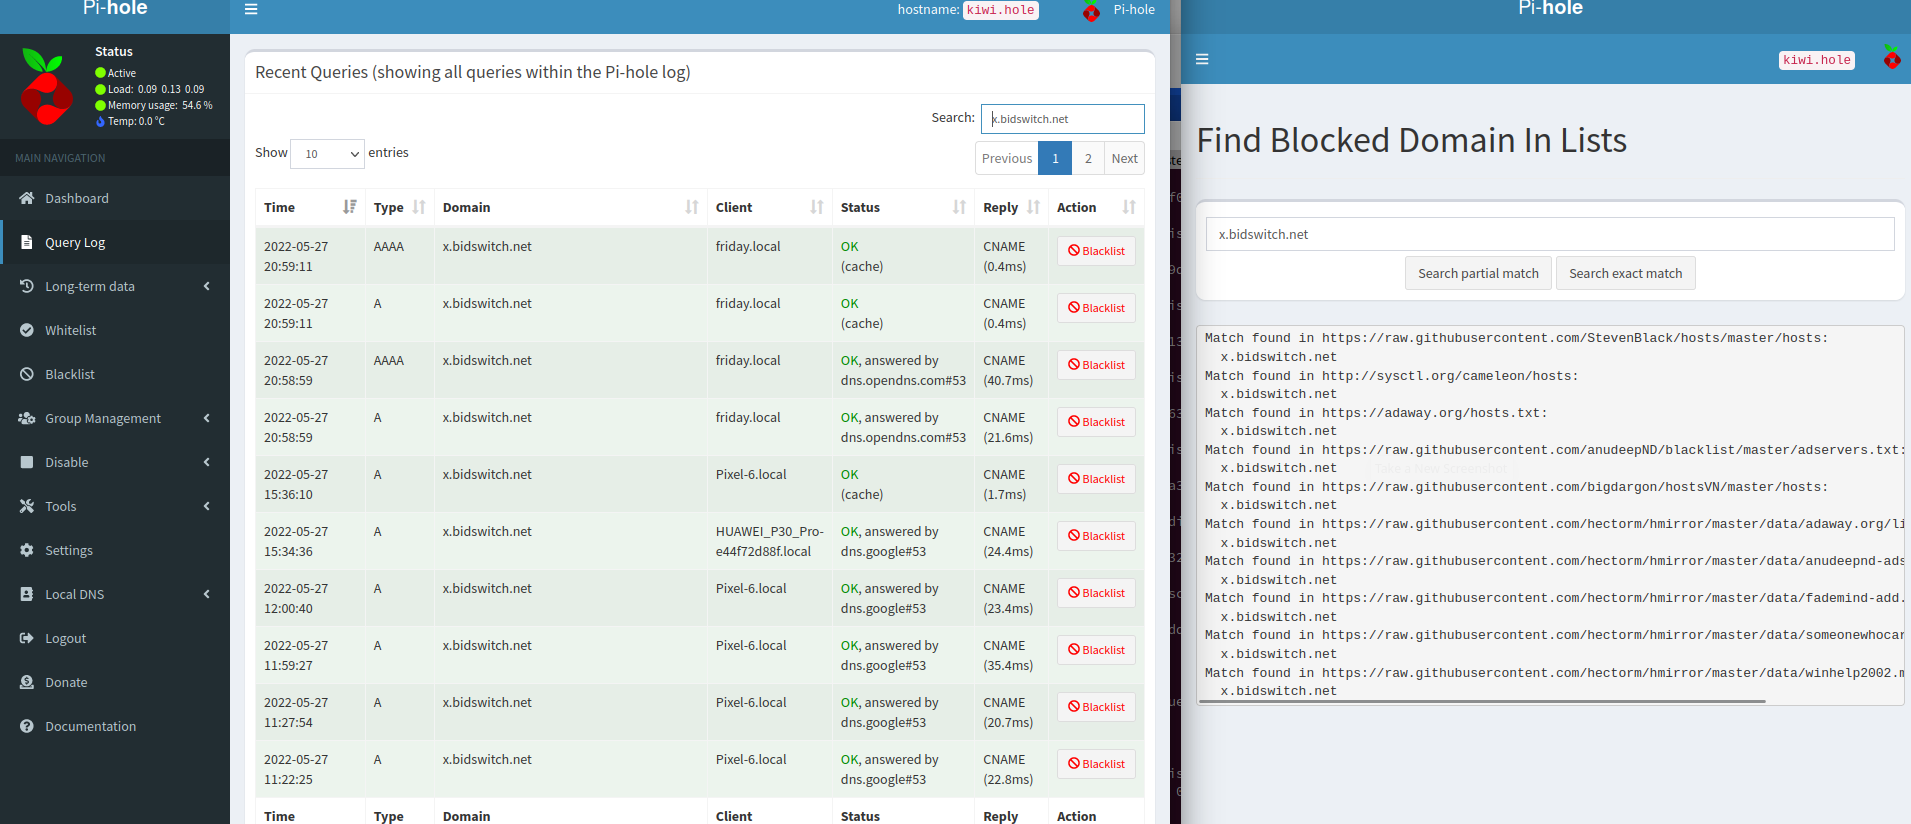This screenshot has height=824, width=1911.
Task: Expand the Long-term data menu
Action: [x=115, y=286]
